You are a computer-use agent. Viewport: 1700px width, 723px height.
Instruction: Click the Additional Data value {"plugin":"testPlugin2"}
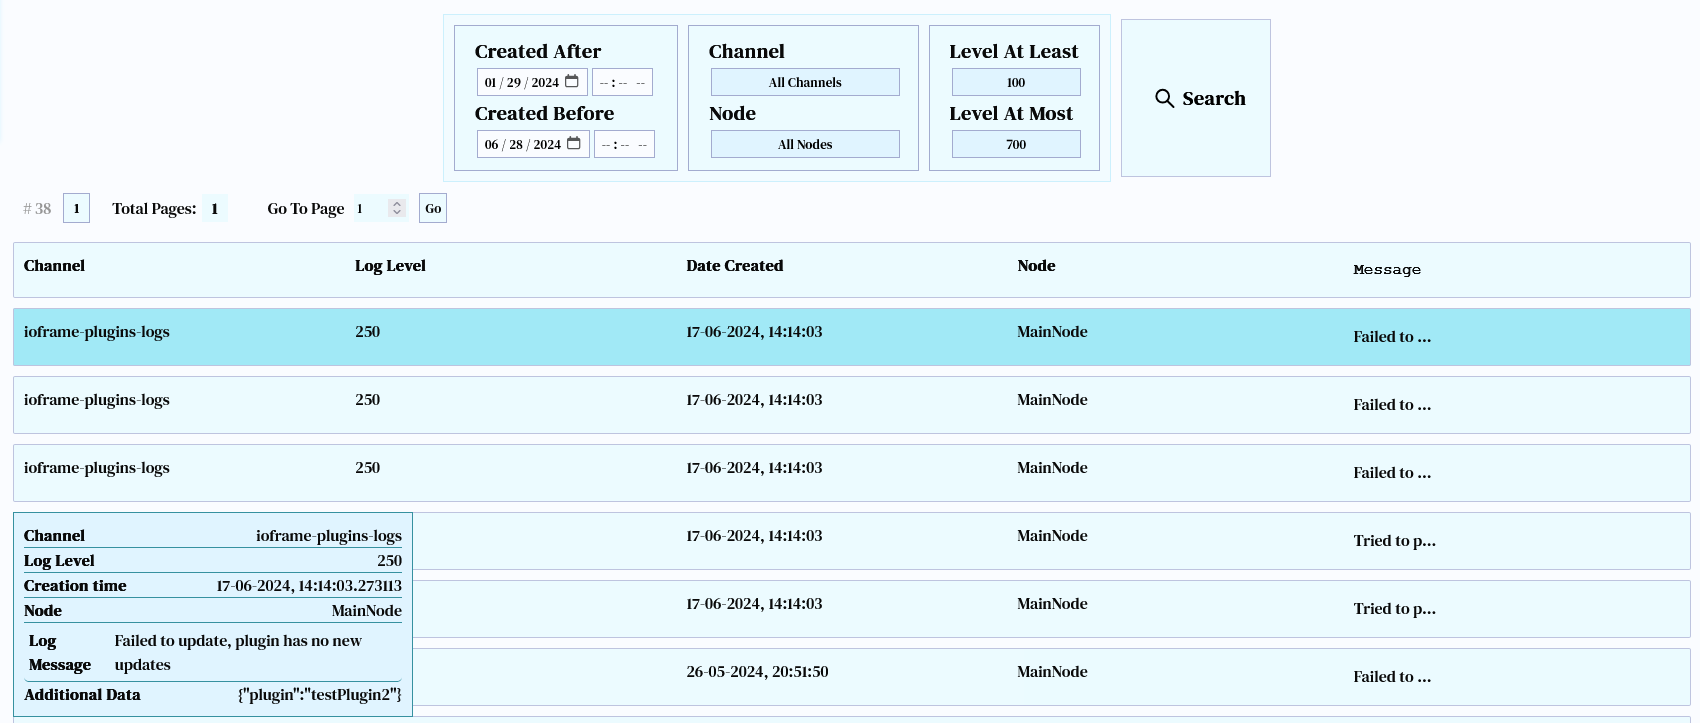click(x=320, y=695)
